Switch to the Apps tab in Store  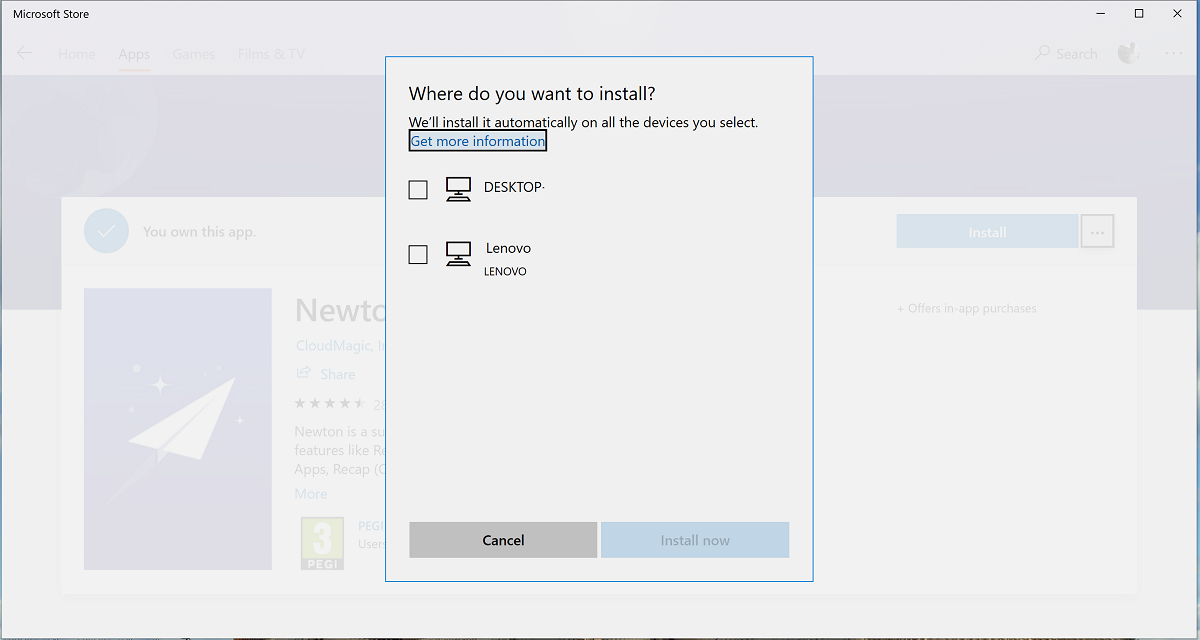134,54
